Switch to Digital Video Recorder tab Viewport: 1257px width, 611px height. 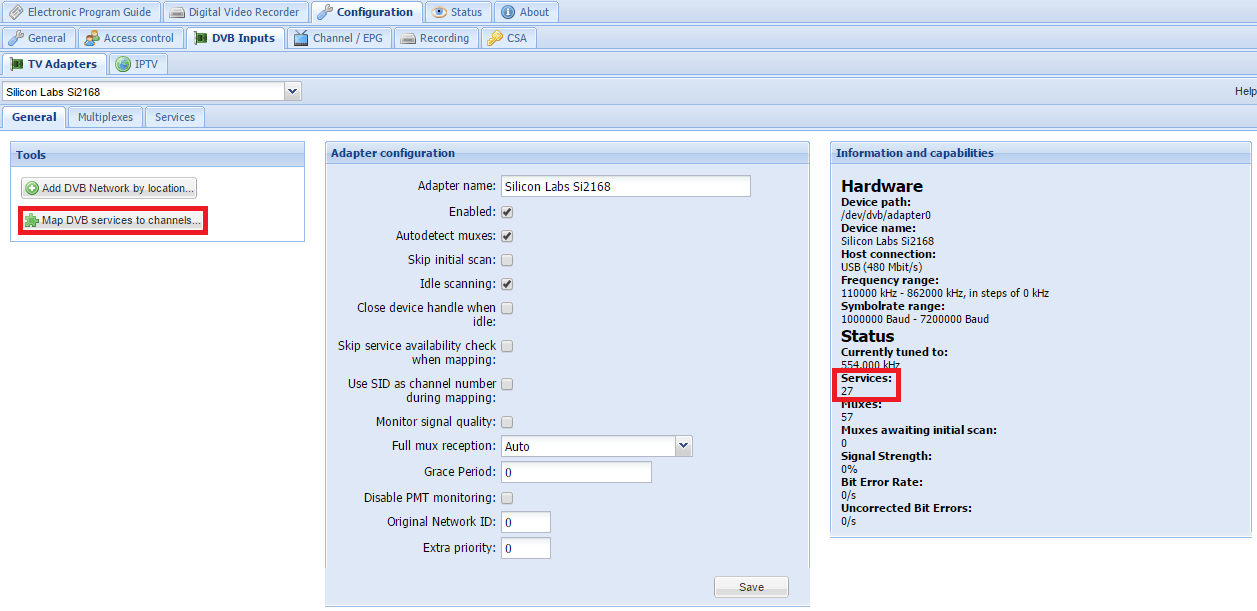(x=235, y=12)
